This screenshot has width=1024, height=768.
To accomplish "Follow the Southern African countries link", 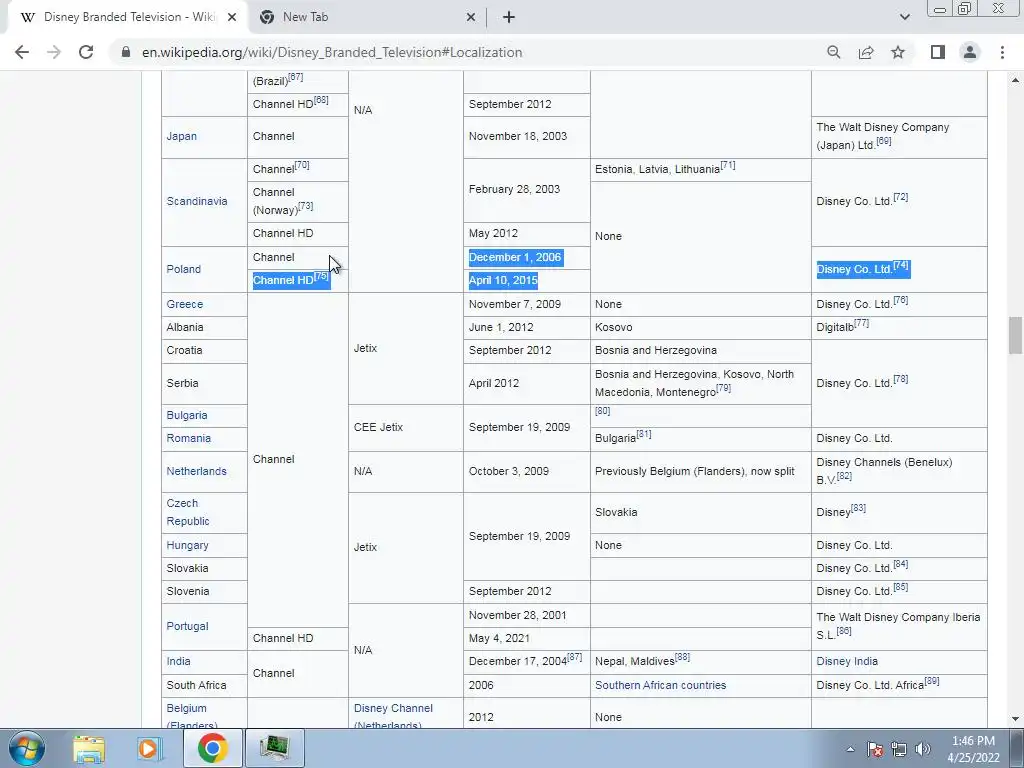I will (660, 685).
